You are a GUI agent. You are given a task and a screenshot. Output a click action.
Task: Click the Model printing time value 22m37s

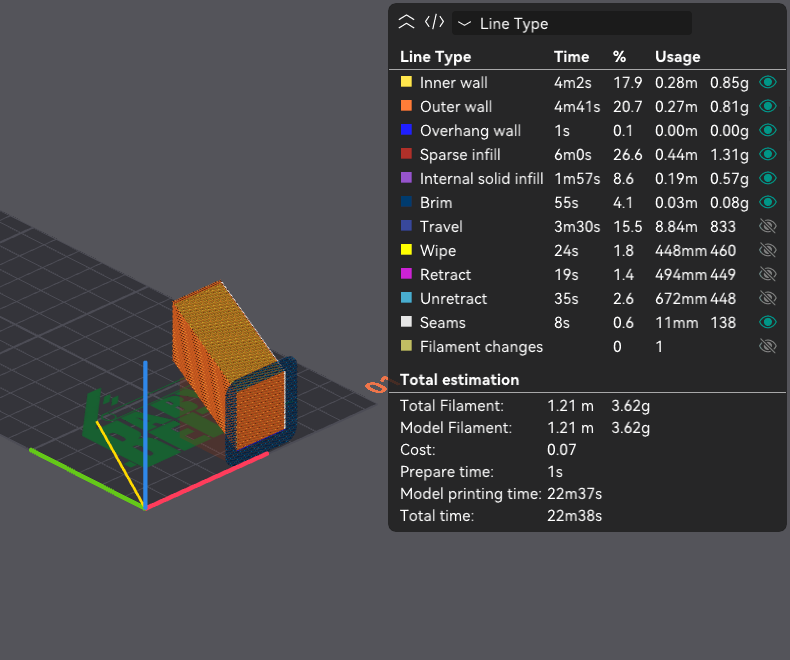tap(574, 494)
